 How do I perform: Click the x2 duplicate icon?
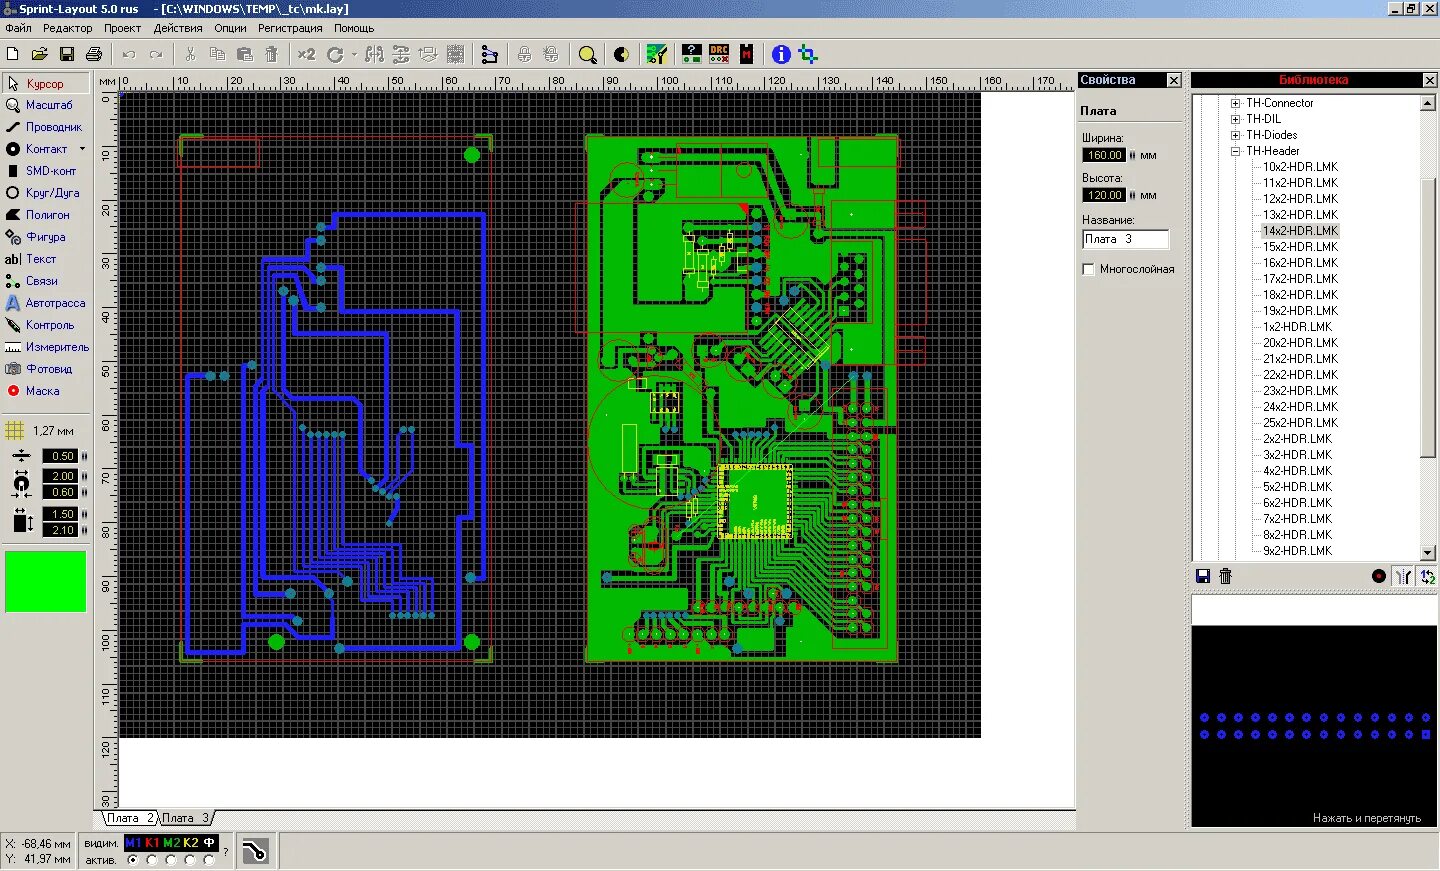[x=307, y=54]
